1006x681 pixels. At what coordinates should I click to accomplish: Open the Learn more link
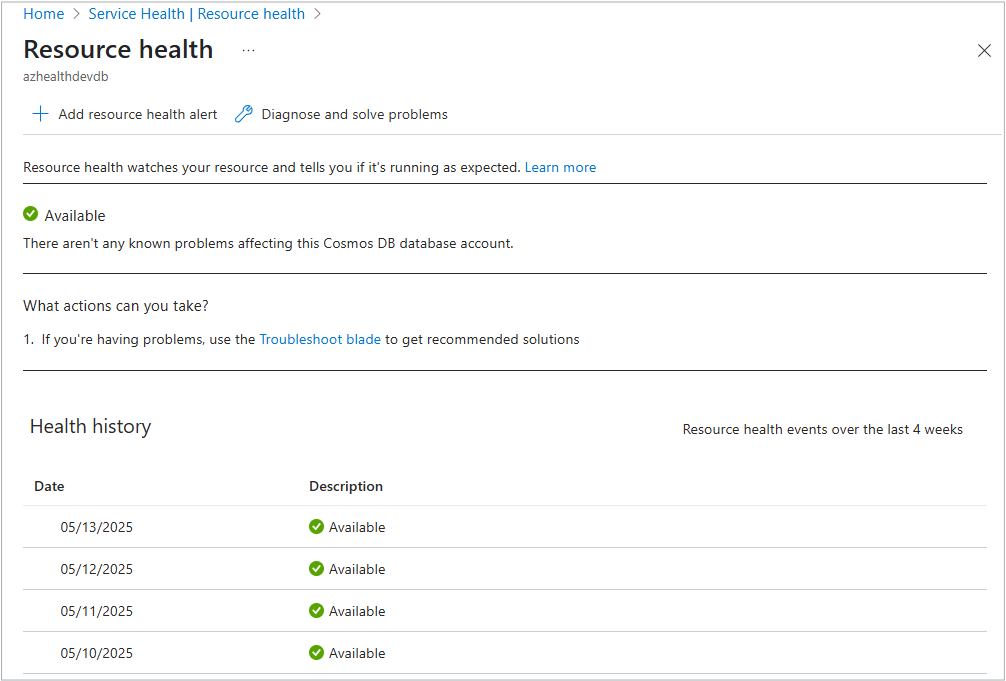[560, 167]
